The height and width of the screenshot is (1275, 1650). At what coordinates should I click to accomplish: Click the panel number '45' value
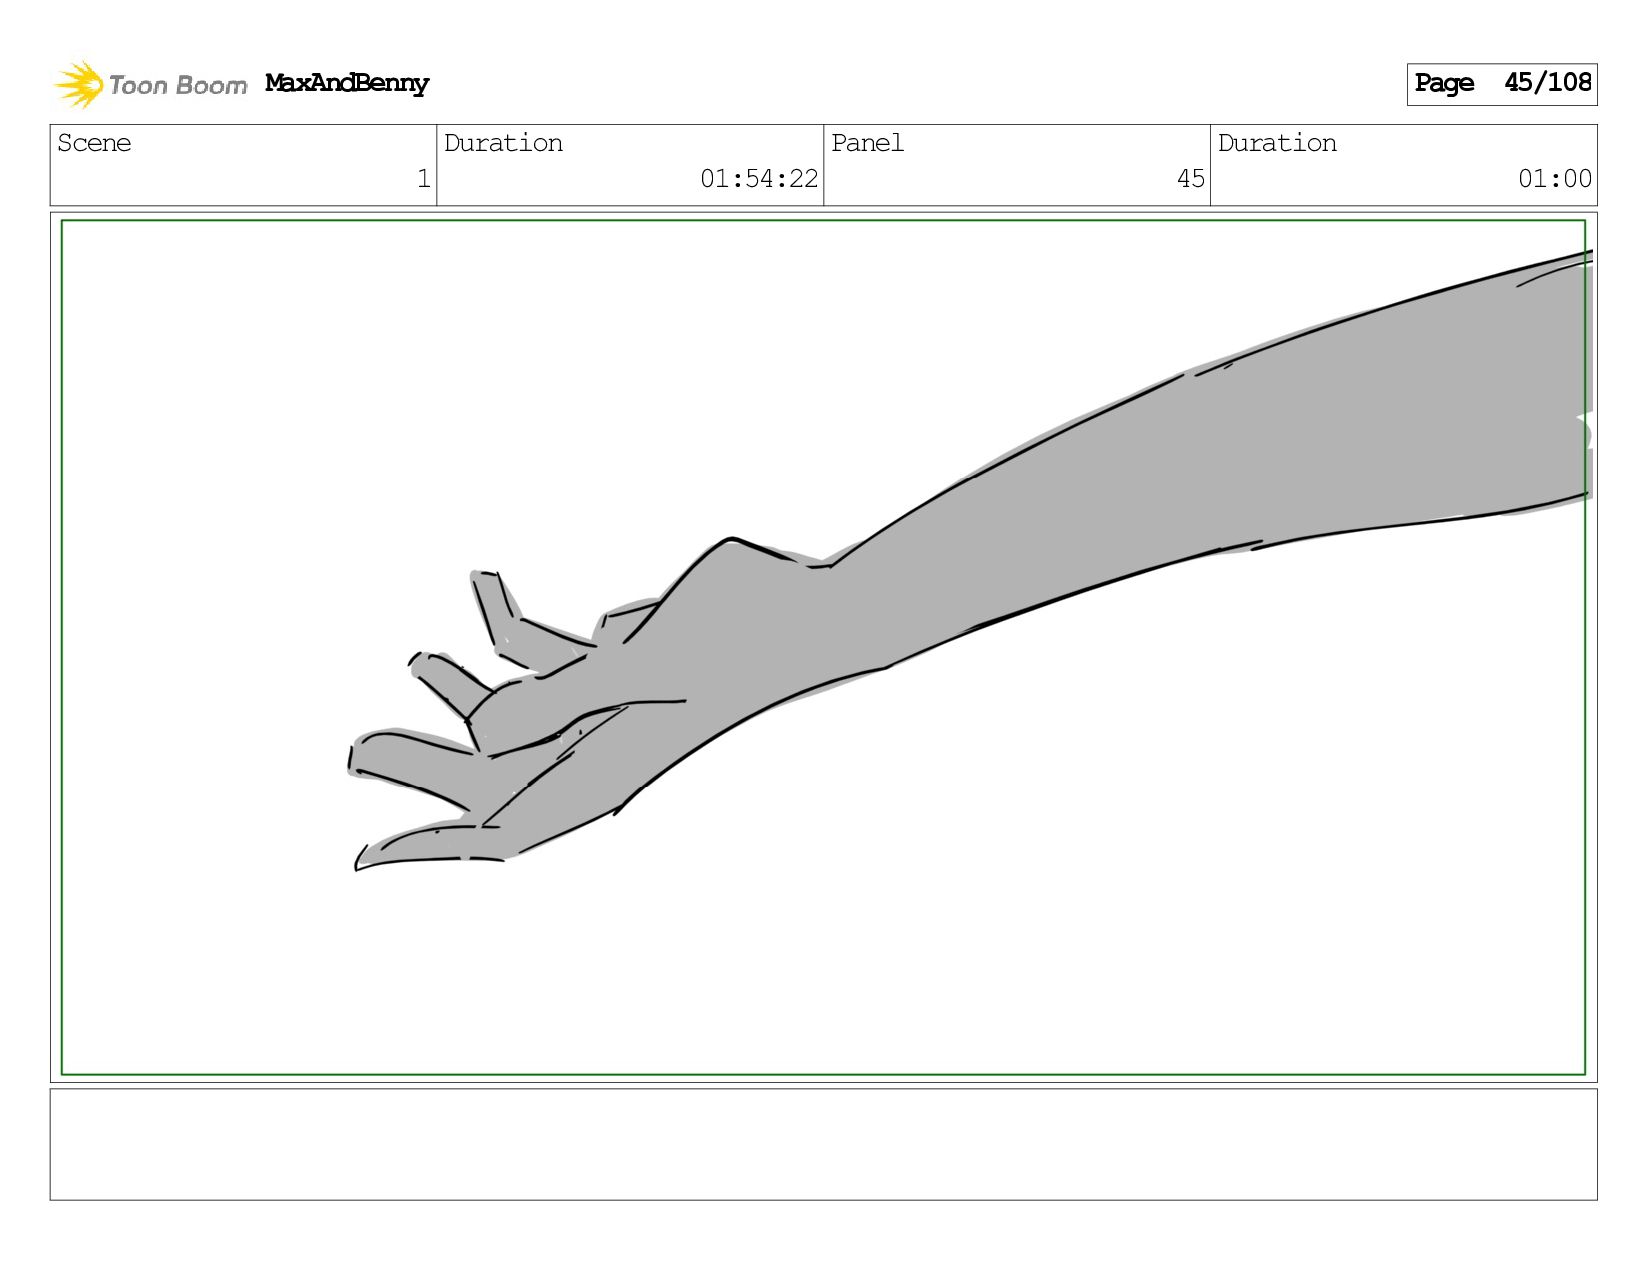point(1191,179)
